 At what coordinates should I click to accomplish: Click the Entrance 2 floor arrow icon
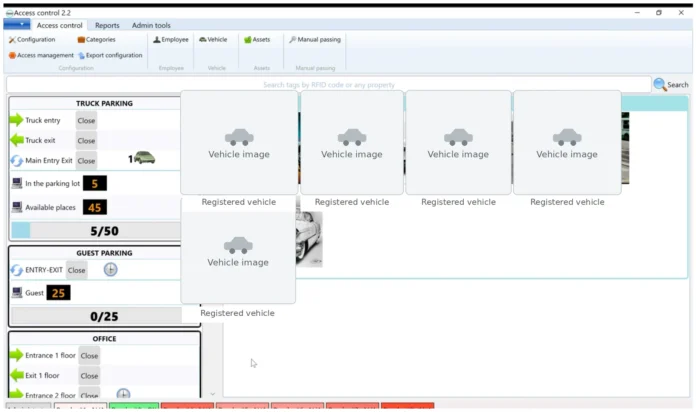(x=16, y=393)
